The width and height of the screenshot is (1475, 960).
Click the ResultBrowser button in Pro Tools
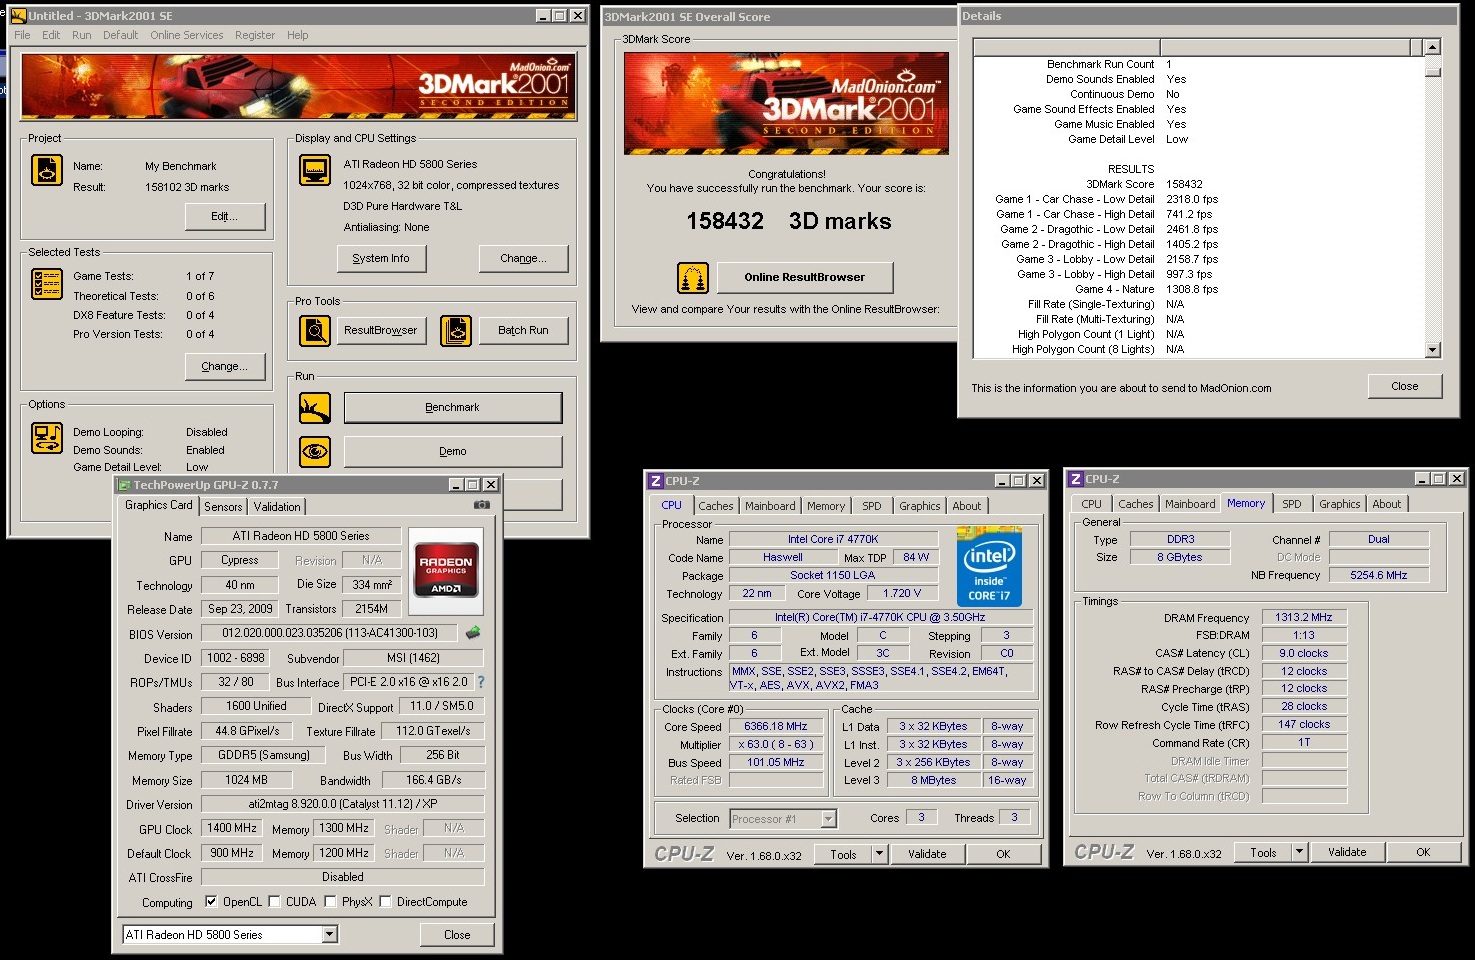(x=381, y=330)
